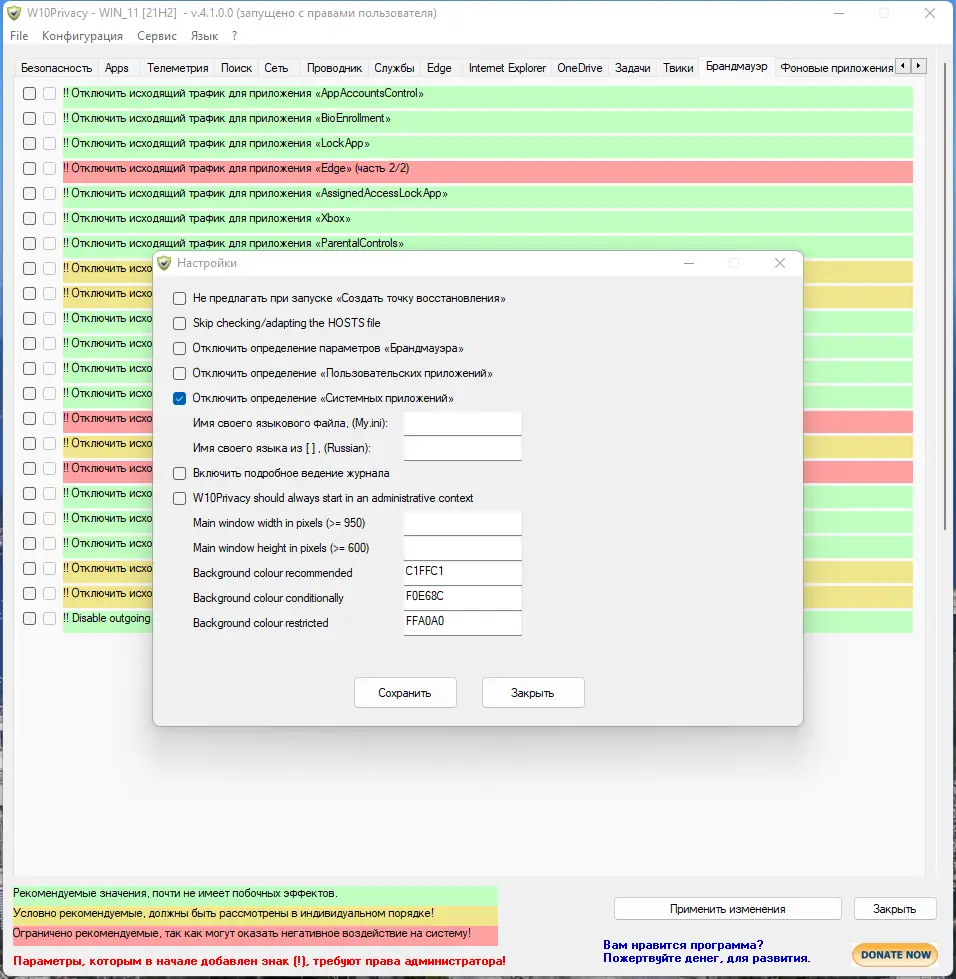Edit Background colour conditionally field F0E68C

tap(463, 598)
